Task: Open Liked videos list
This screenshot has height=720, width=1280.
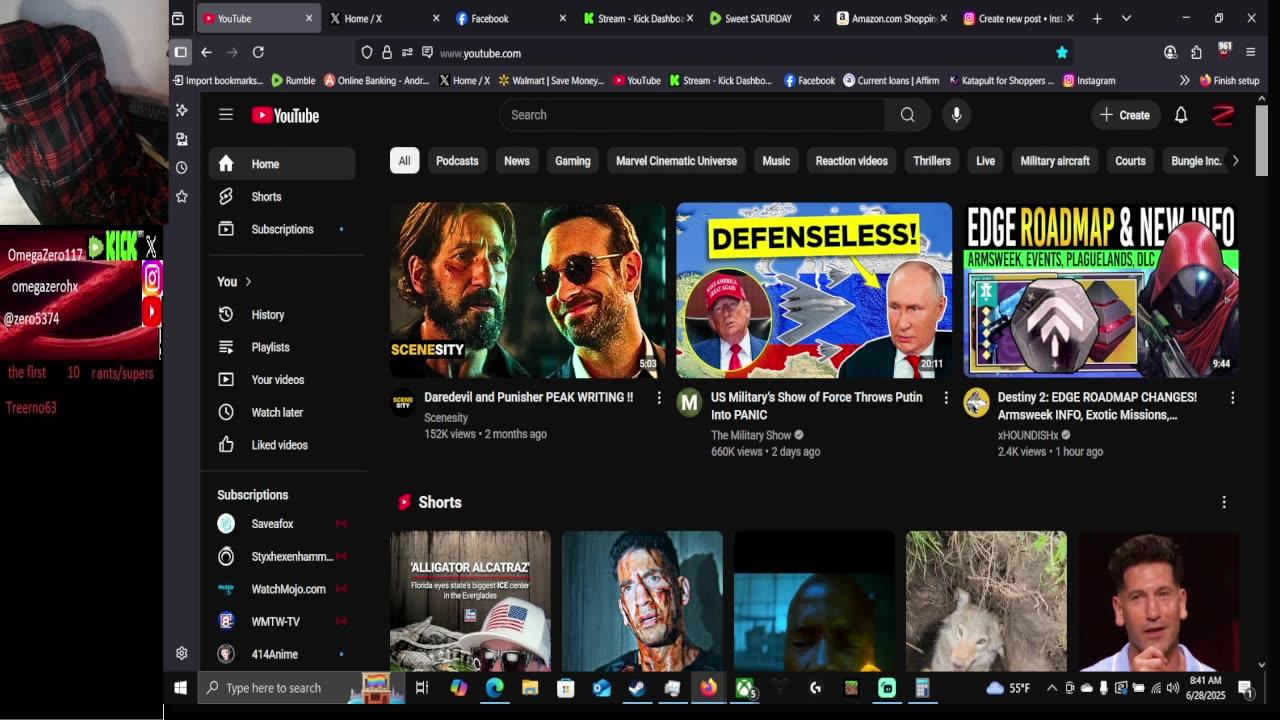Action: coord(282,445)
